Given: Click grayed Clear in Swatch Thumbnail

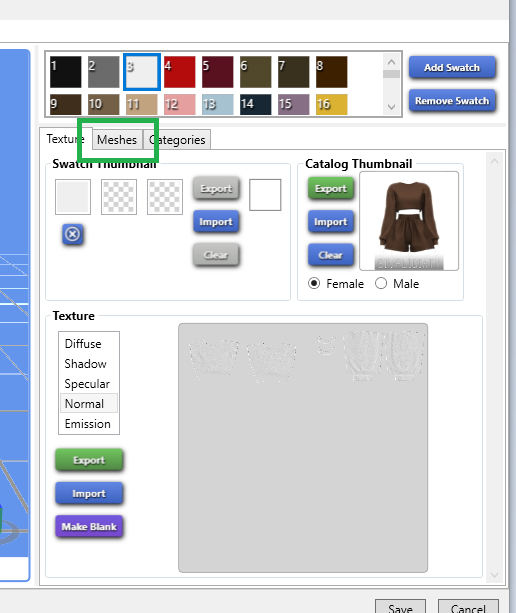Looking at the screenshot, I should pyautogui.click(x=216, y=255).
